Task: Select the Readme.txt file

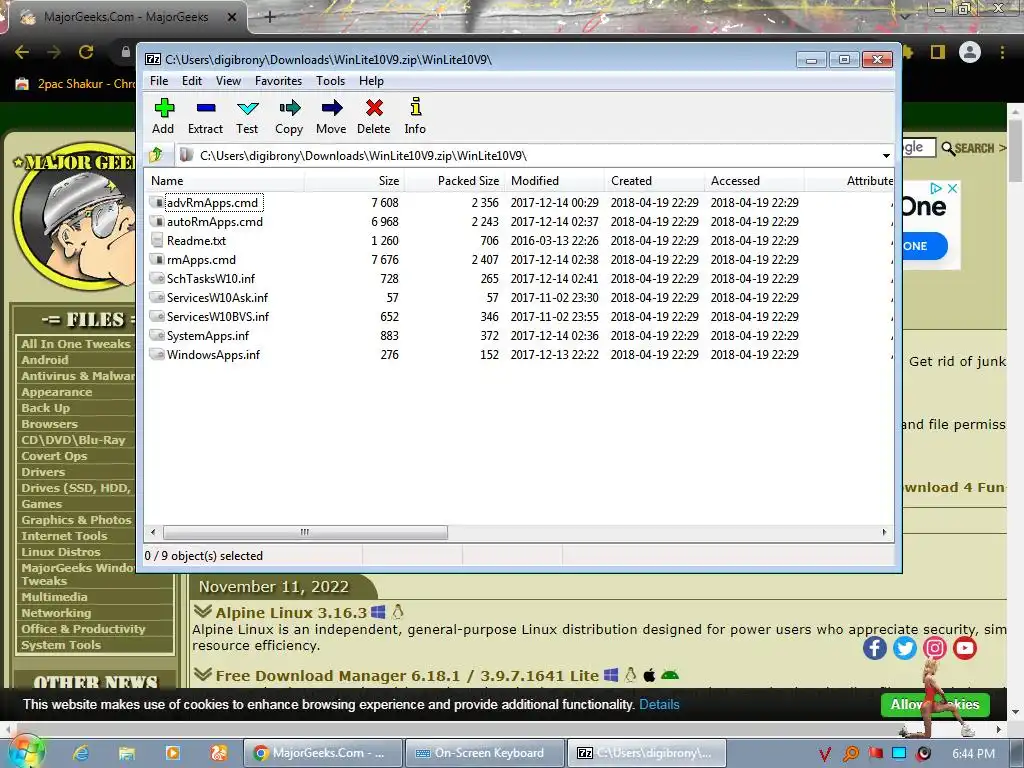Action: (x=196, y=240)
